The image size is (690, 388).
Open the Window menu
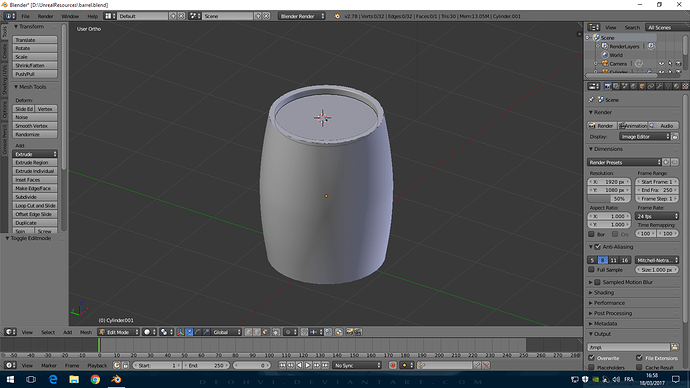(x=70, y=16)
